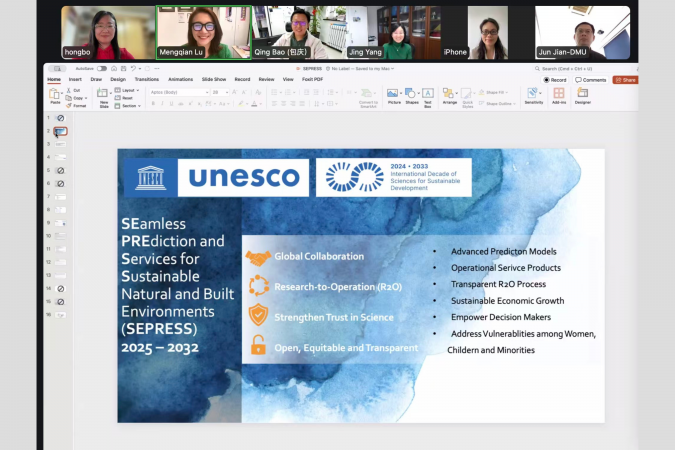The image size is (675, 450).
Task: Select slide 9 thumbnail
Action: (x=61, y=223)
